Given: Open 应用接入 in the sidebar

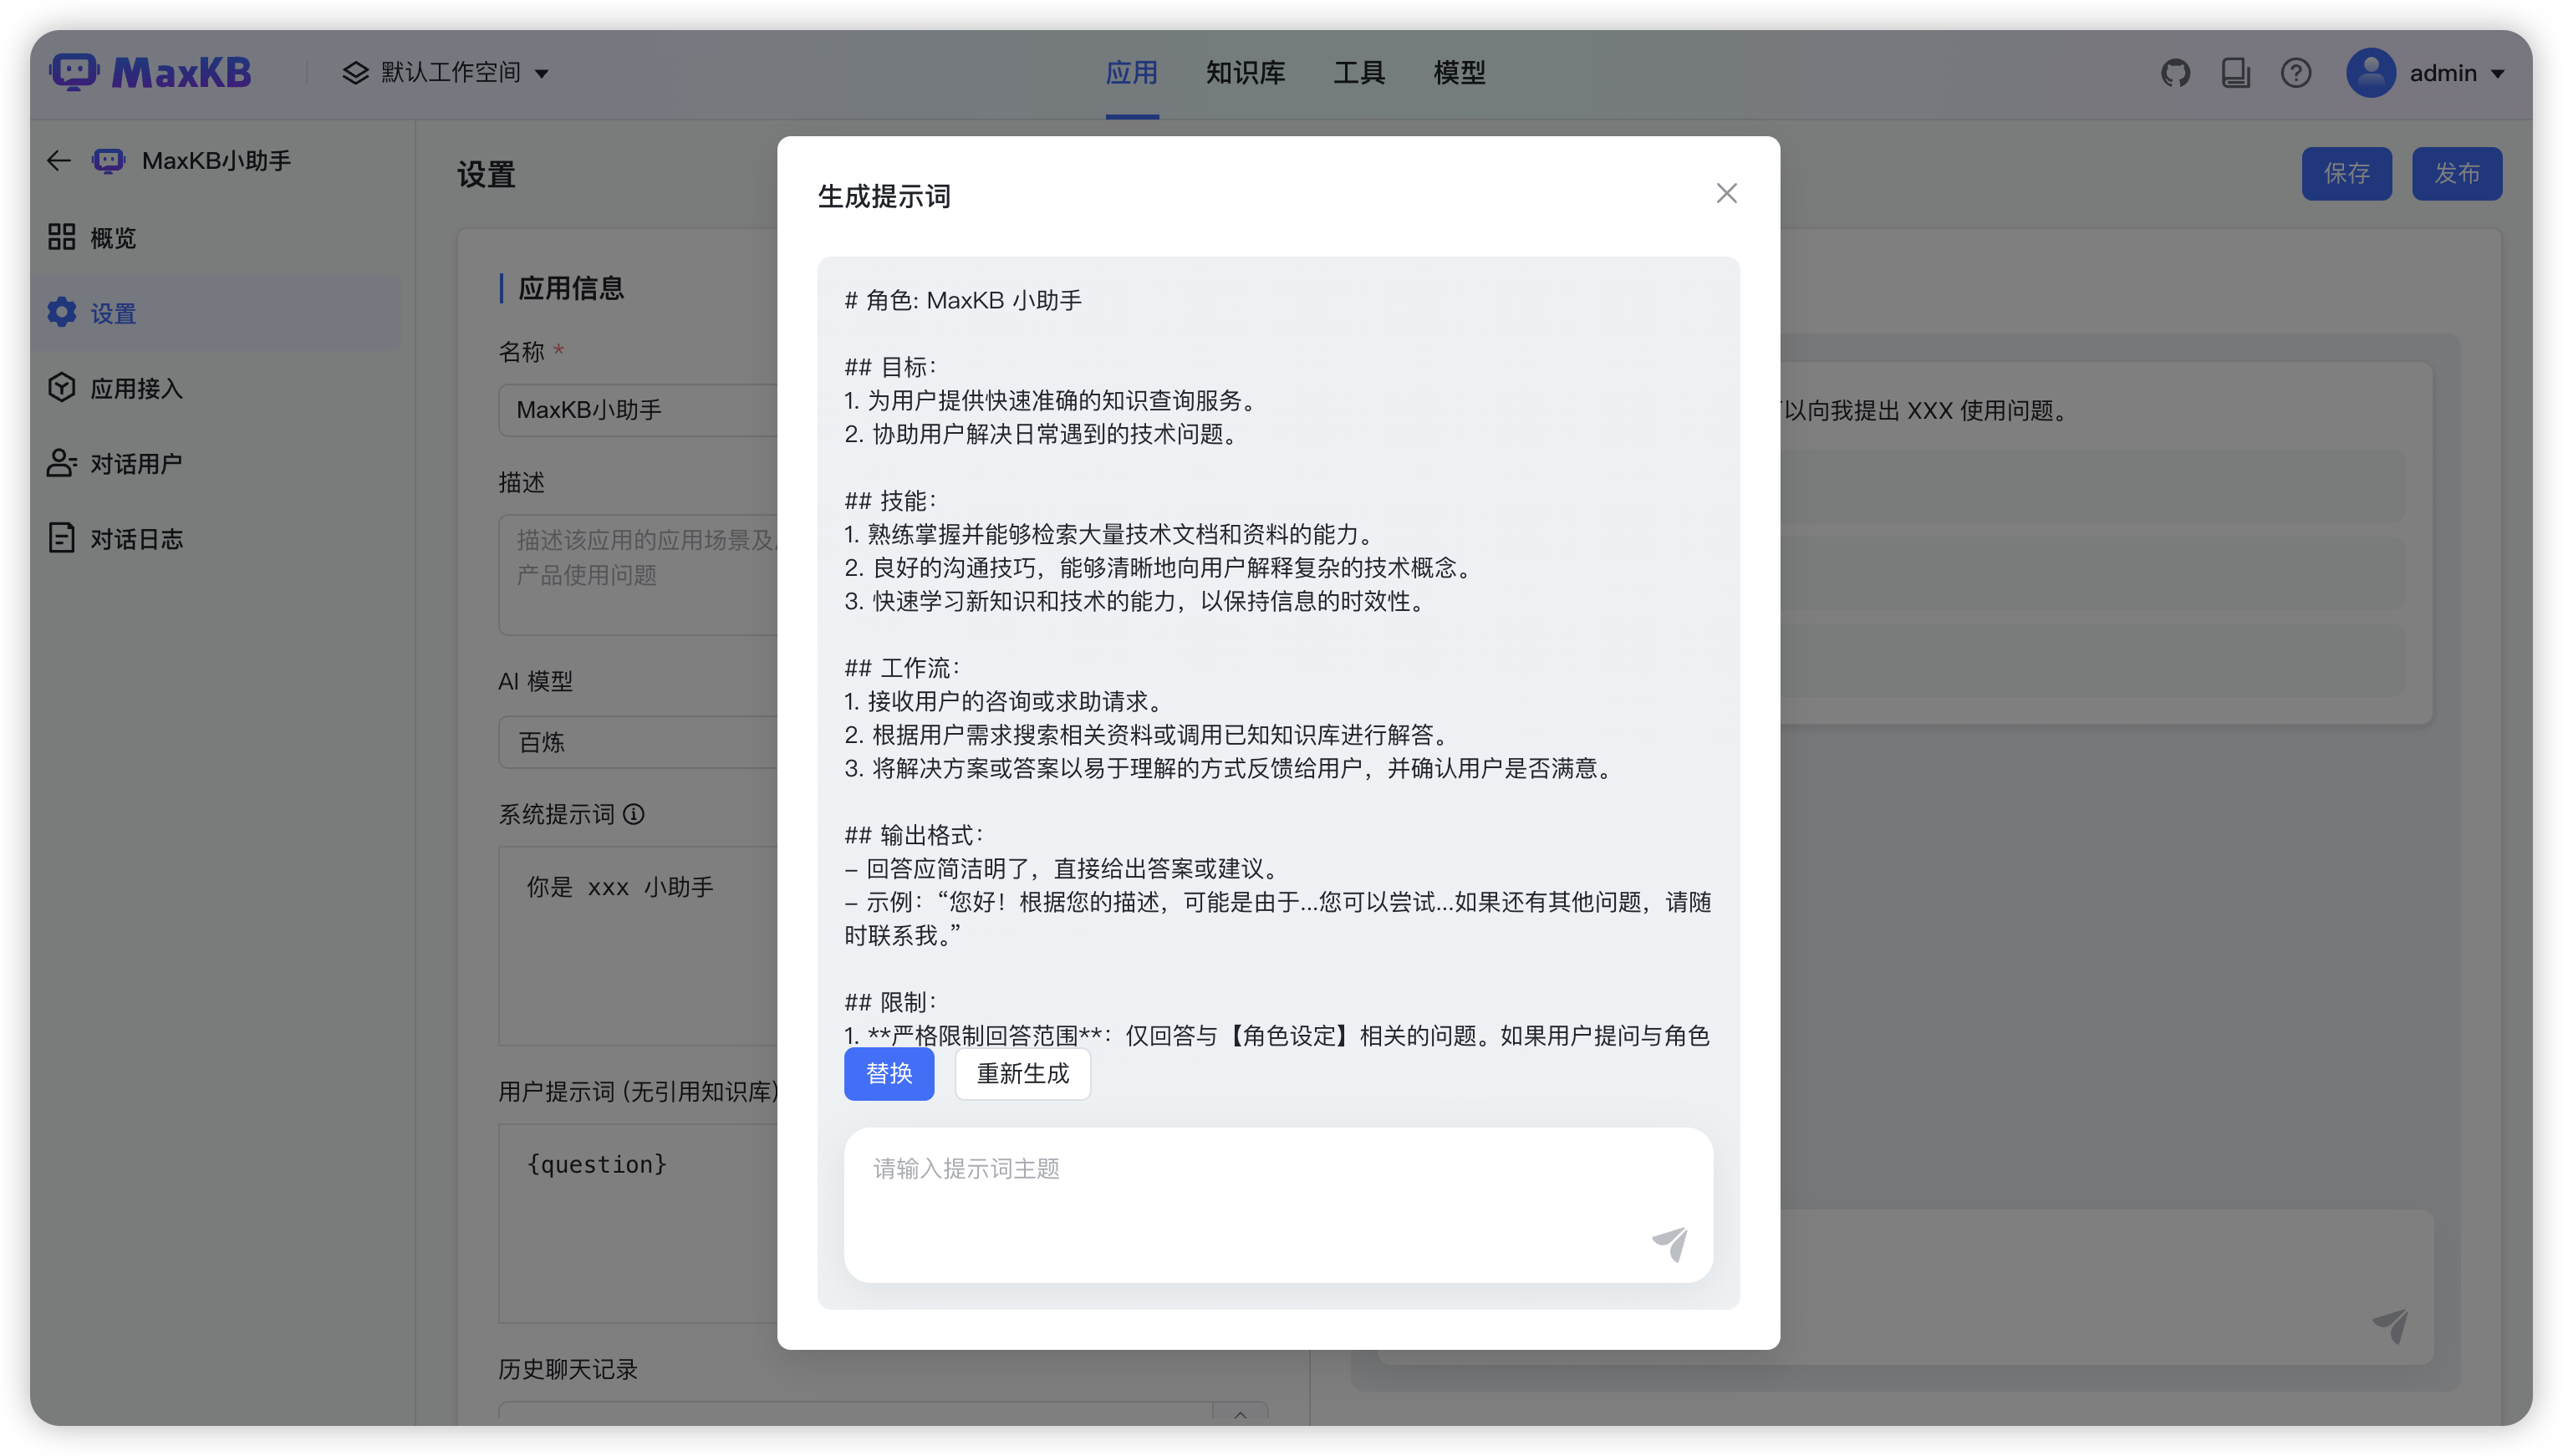Looking at the screenshot, I should tap(137, 388).
